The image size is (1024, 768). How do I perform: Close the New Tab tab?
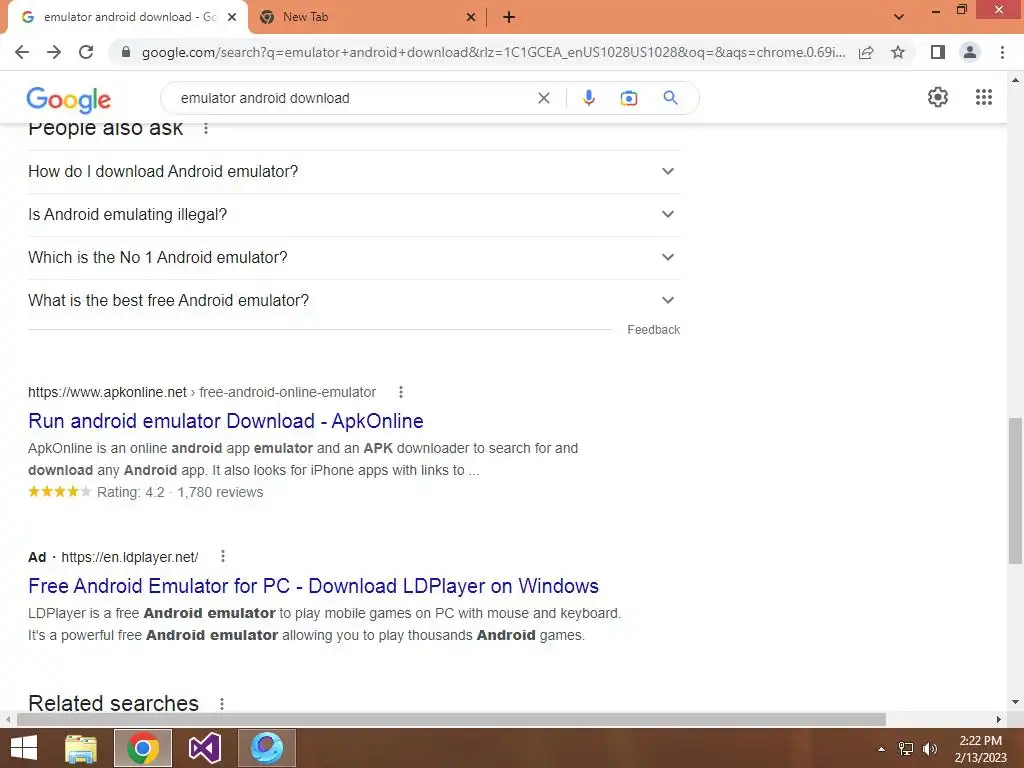[471, 18]
